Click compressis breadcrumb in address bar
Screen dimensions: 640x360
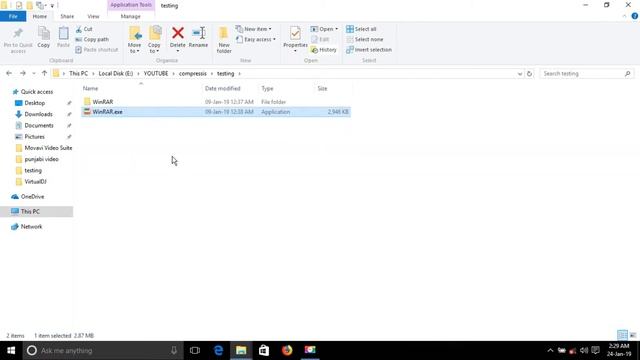(193, 73)
